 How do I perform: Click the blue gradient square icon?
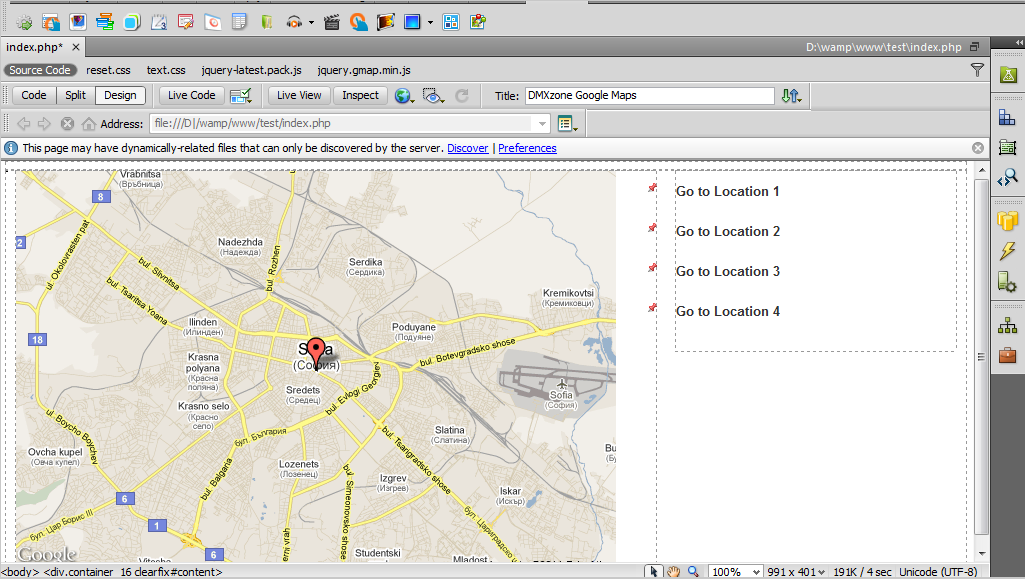(412, 22)
